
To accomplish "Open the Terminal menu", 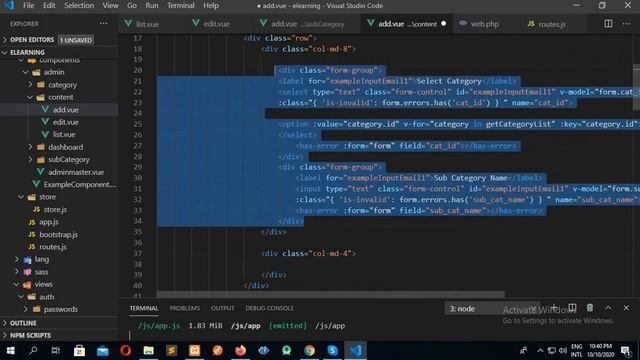I will (x=181, y=6).
